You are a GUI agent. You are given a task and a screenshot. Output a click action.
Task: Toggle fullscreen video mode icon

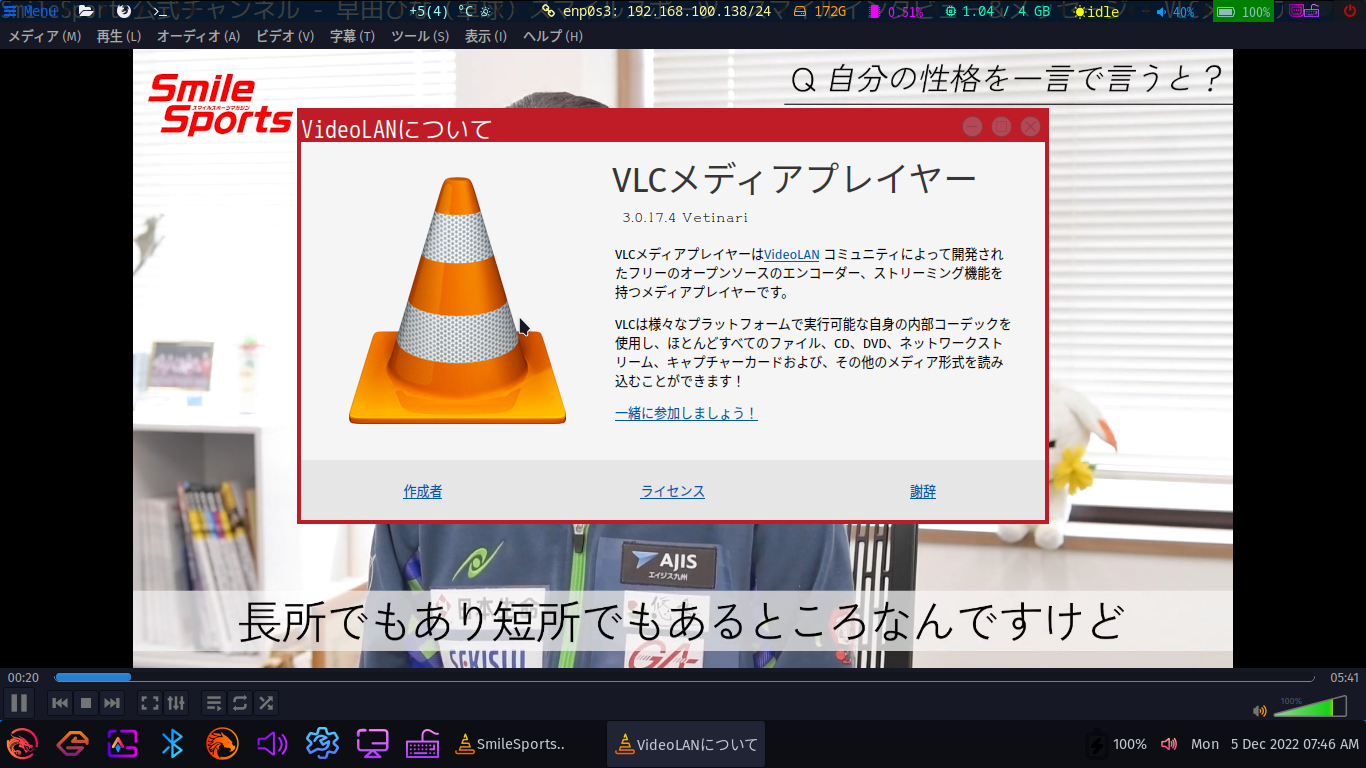coord(150,703)
